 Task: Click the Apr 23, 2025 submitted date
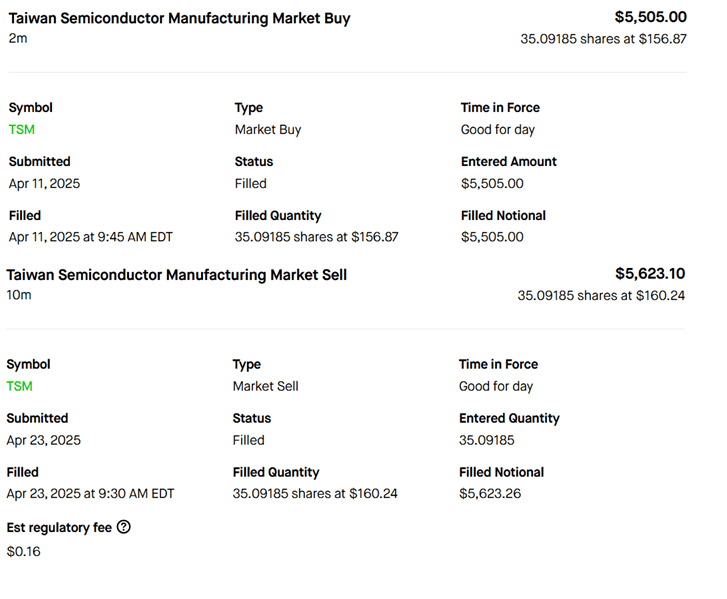[44, 441]
